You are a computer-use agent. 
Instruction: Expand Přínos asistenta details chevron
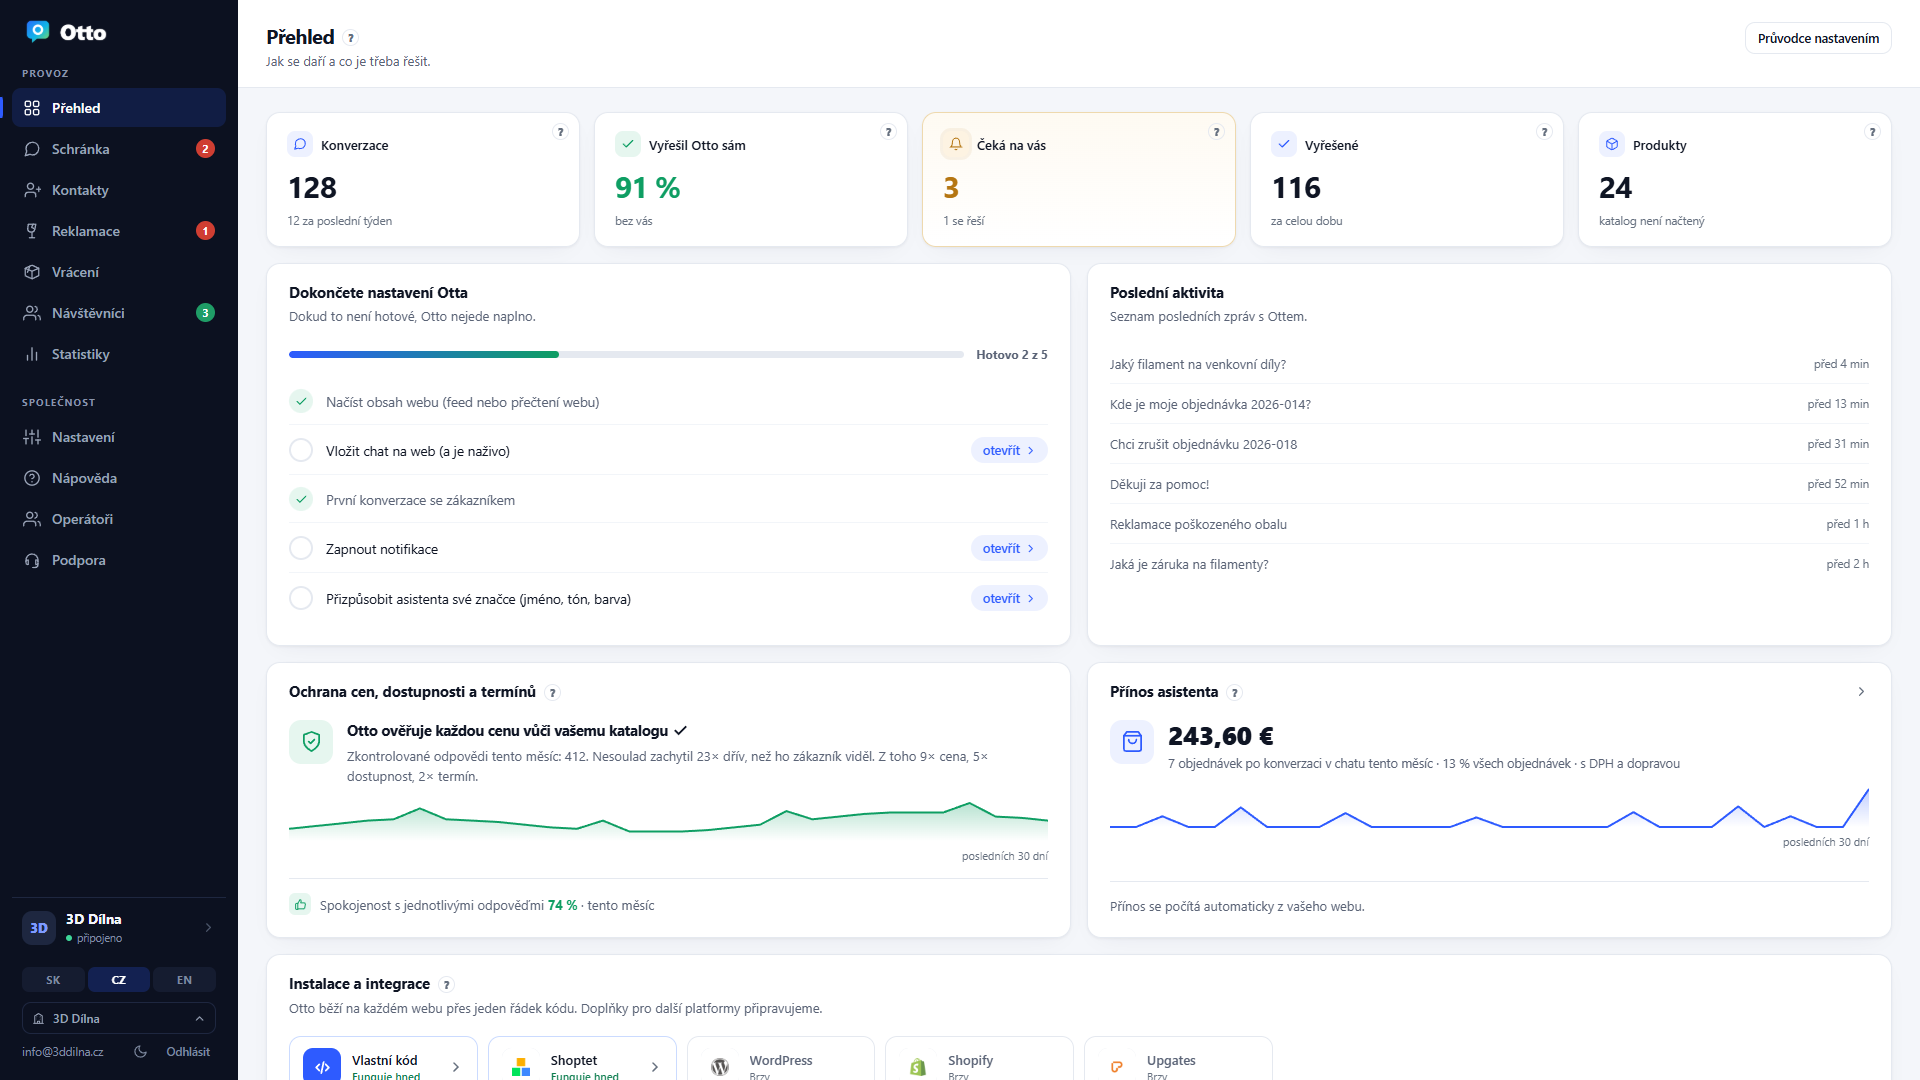1861,692
